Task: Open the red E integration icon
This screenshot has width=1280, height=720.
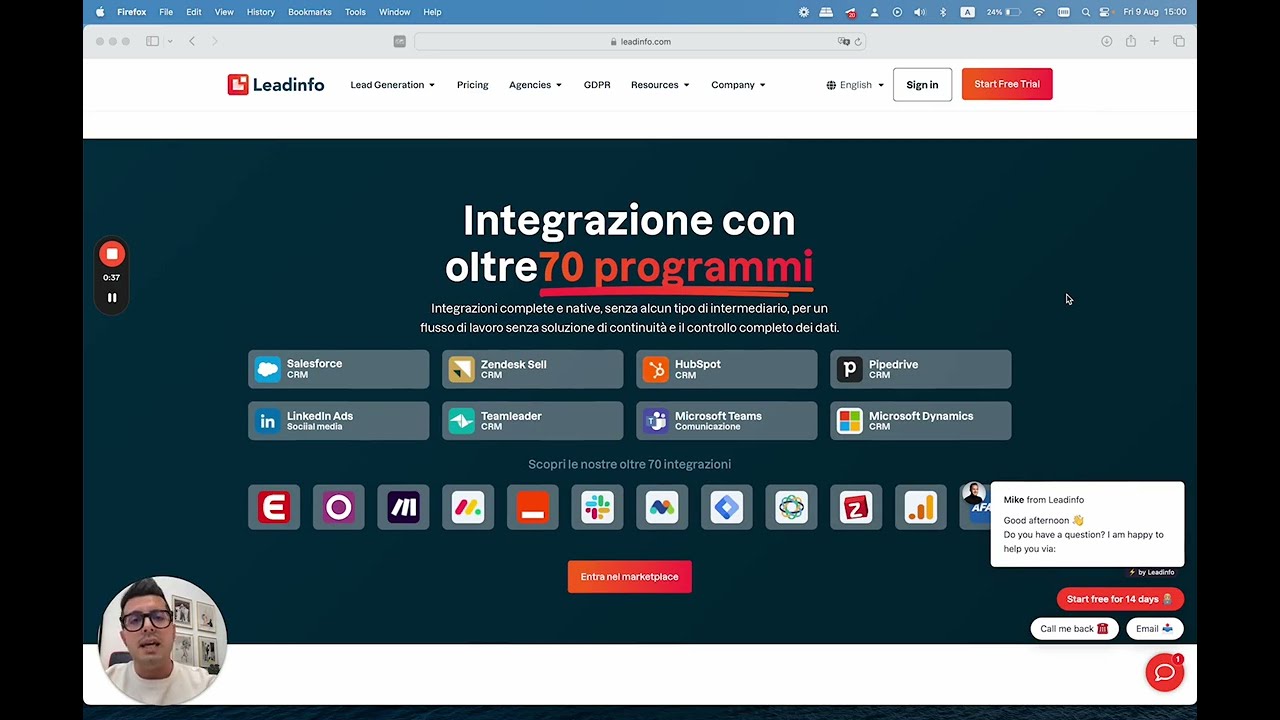Action: (274, 508)
